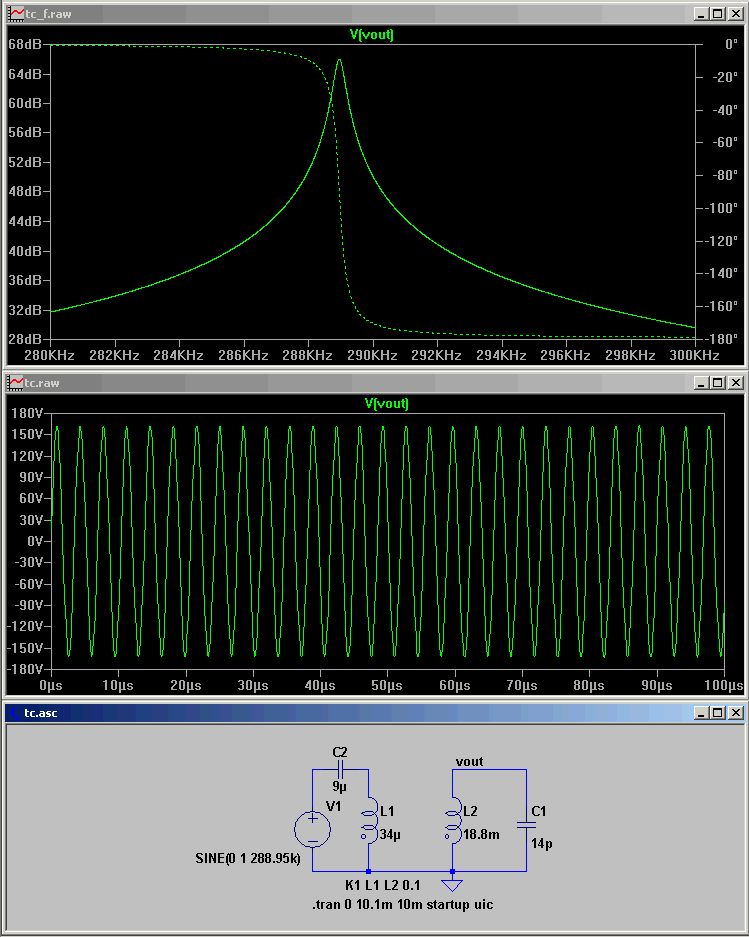The height and width of the screenshot is (937, 749).
Task: Select inductor L1 symbol in schematic
Action: point(369,820)
